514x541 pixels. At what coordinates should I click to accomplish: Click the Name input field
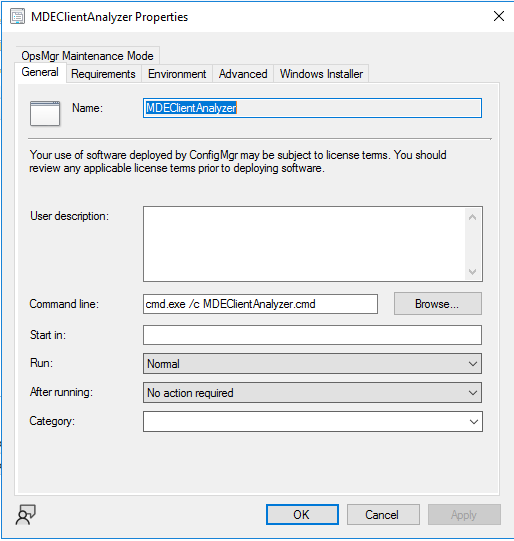[x=313, y=108]
